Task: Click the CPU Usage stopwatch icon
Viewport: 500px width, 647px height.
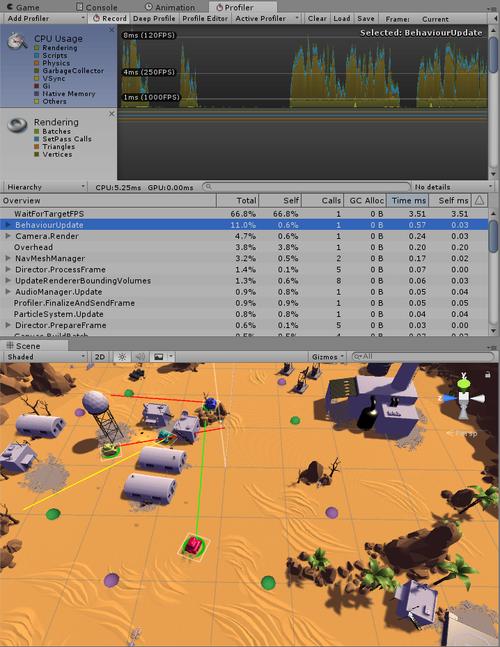Action: tap(17, 42)
